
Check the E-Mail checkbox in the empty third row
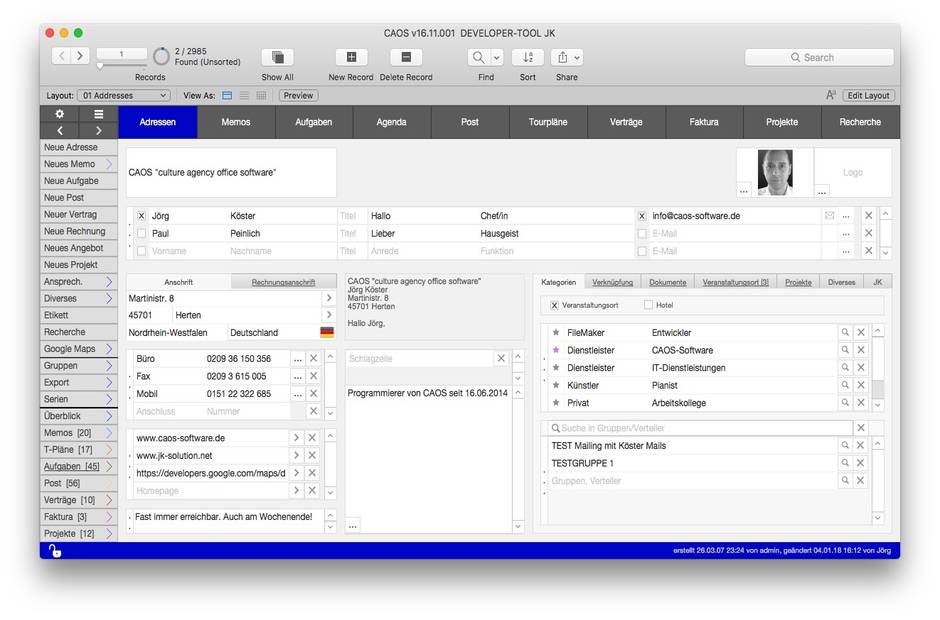tap(642, 251)
